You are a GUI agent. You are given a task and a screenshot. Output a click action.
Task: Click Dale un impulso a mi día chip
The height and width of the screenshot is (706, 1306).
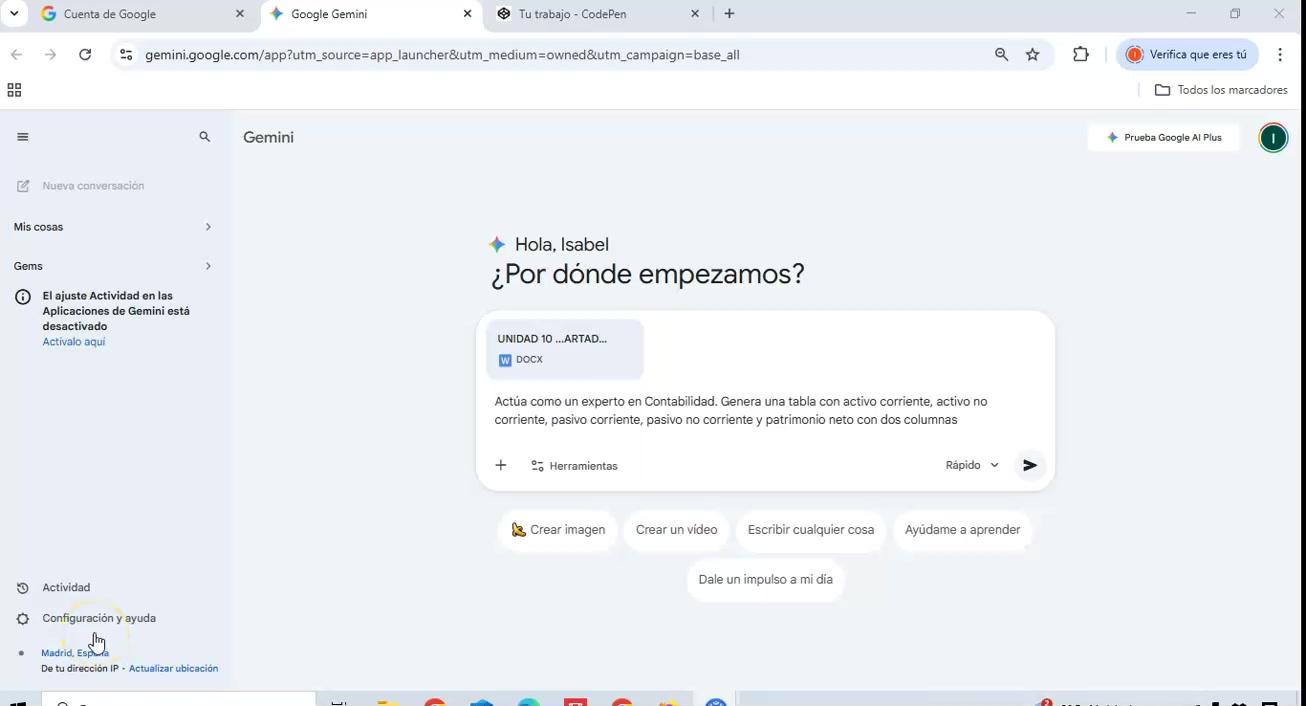click(x=765, y=580)
